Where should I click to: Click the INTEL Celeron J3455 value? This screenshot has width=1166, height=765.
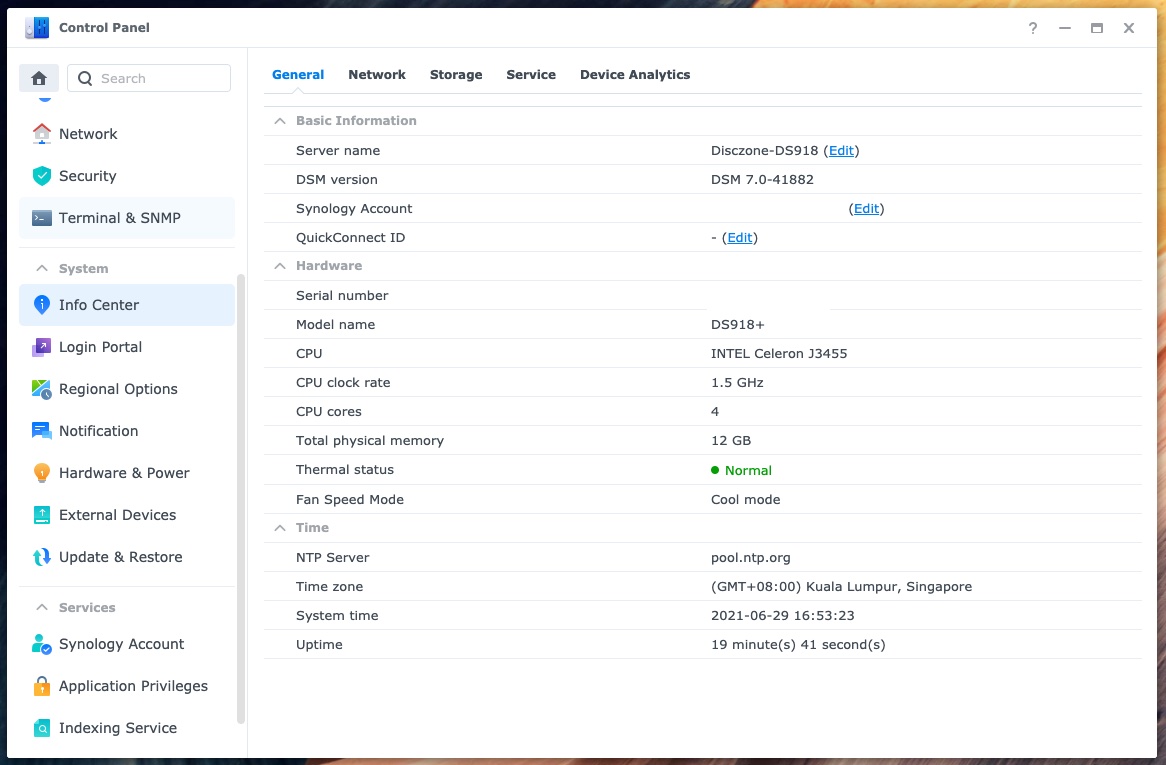[x=779, y=354]
